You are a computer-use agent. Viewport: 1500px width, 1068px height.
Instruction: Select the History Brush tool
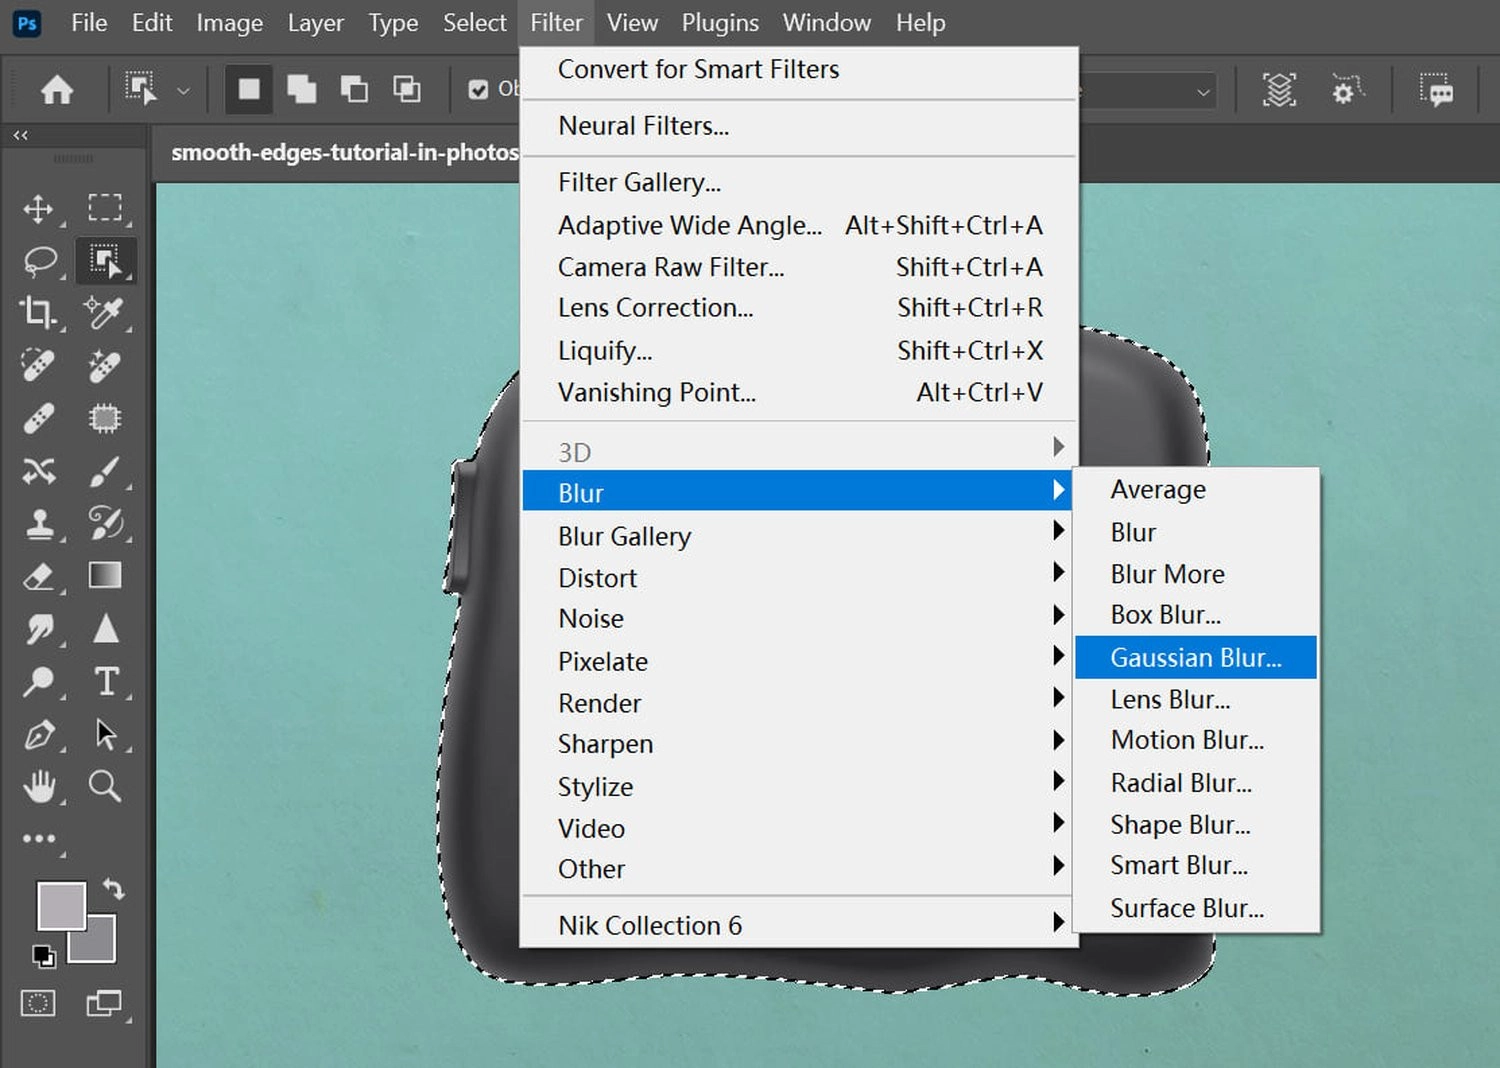(105, 523)
